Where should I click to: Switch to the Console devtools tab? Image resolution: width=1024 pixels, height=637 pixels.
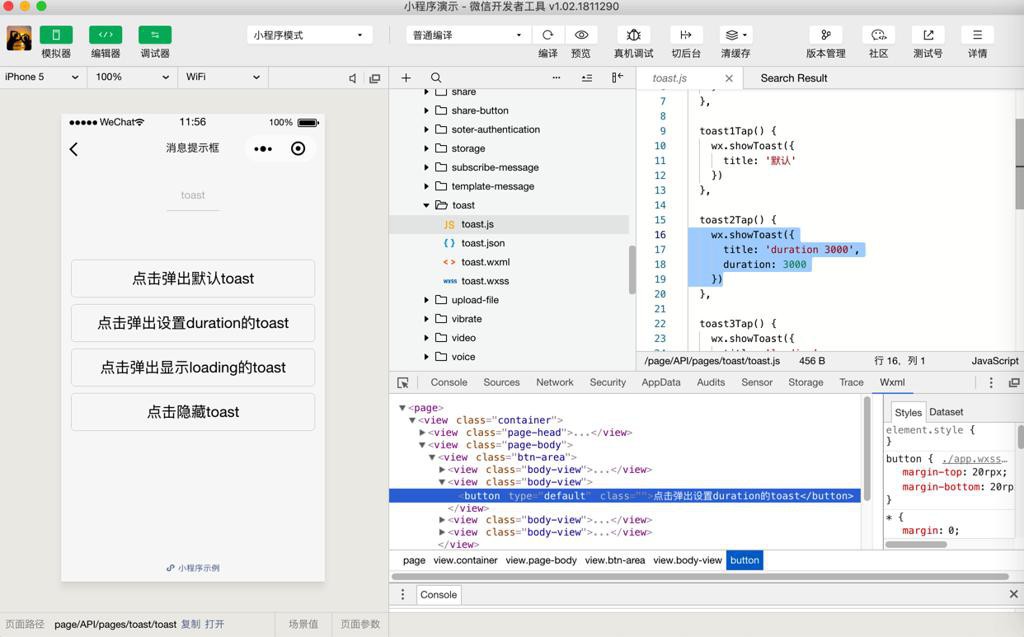pos(449,382)
